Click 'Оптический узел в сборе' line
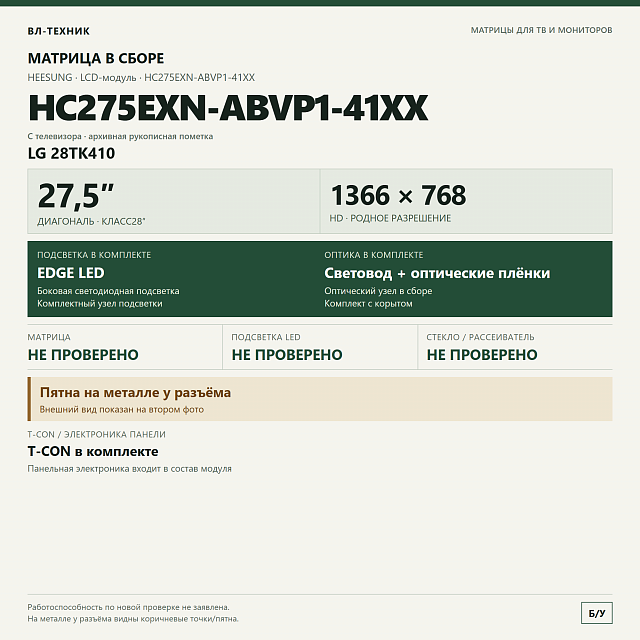Viewport: 640px width, 640px height. [378, 291]
